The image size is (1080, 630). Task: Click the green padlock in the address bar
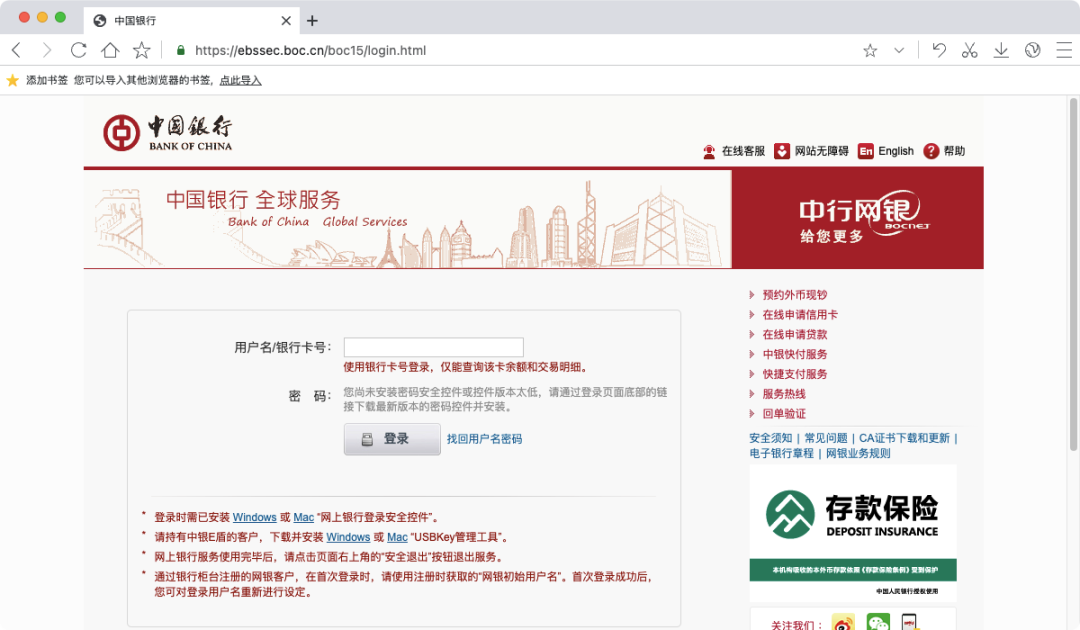click(180, 50)
